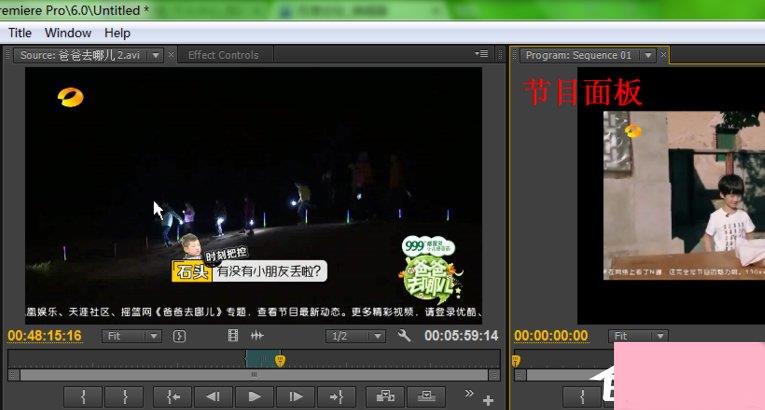Play the source clip
The image size is (765, 410).
point(254,397)
